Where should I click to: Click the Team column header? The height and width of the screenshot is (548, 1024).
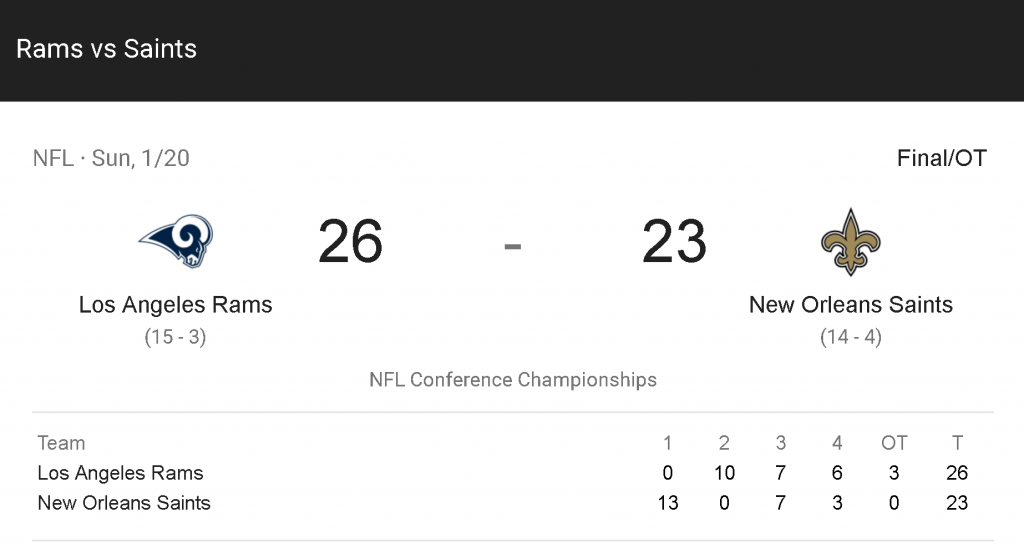(61, 443)
